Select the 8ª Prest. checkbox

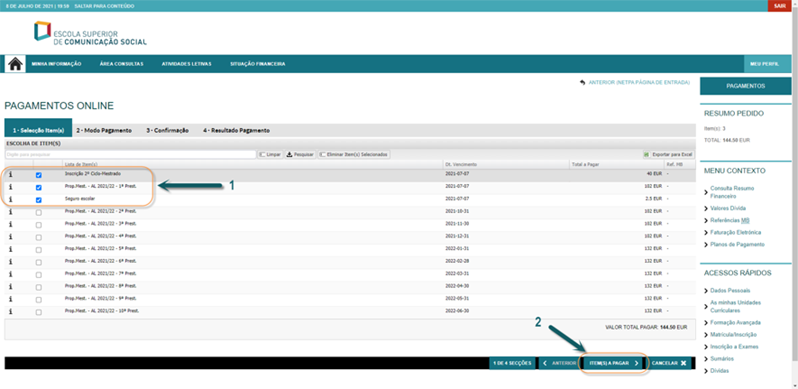(39, 288)
